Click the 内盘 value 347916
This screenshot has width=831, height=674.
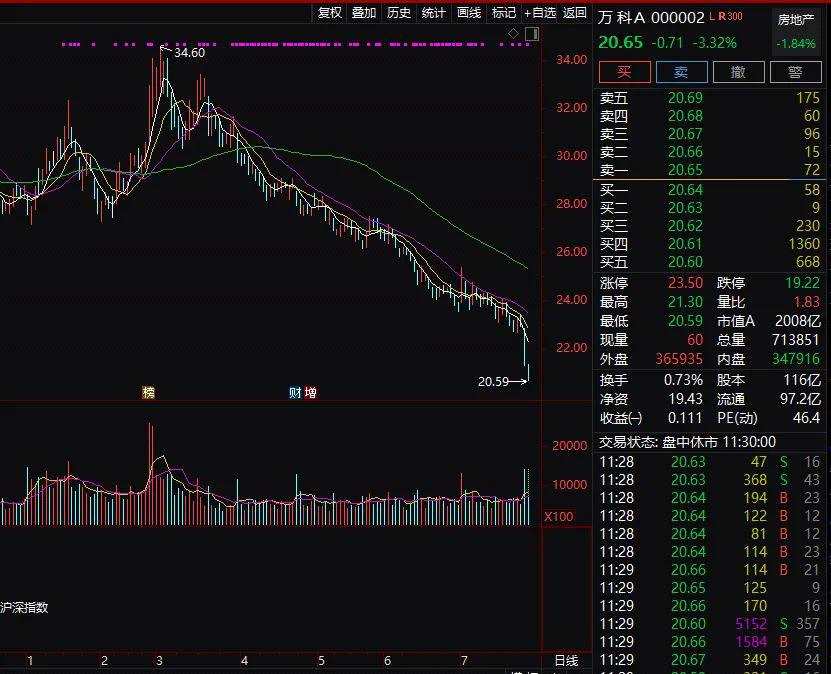[x=797, y=359]
